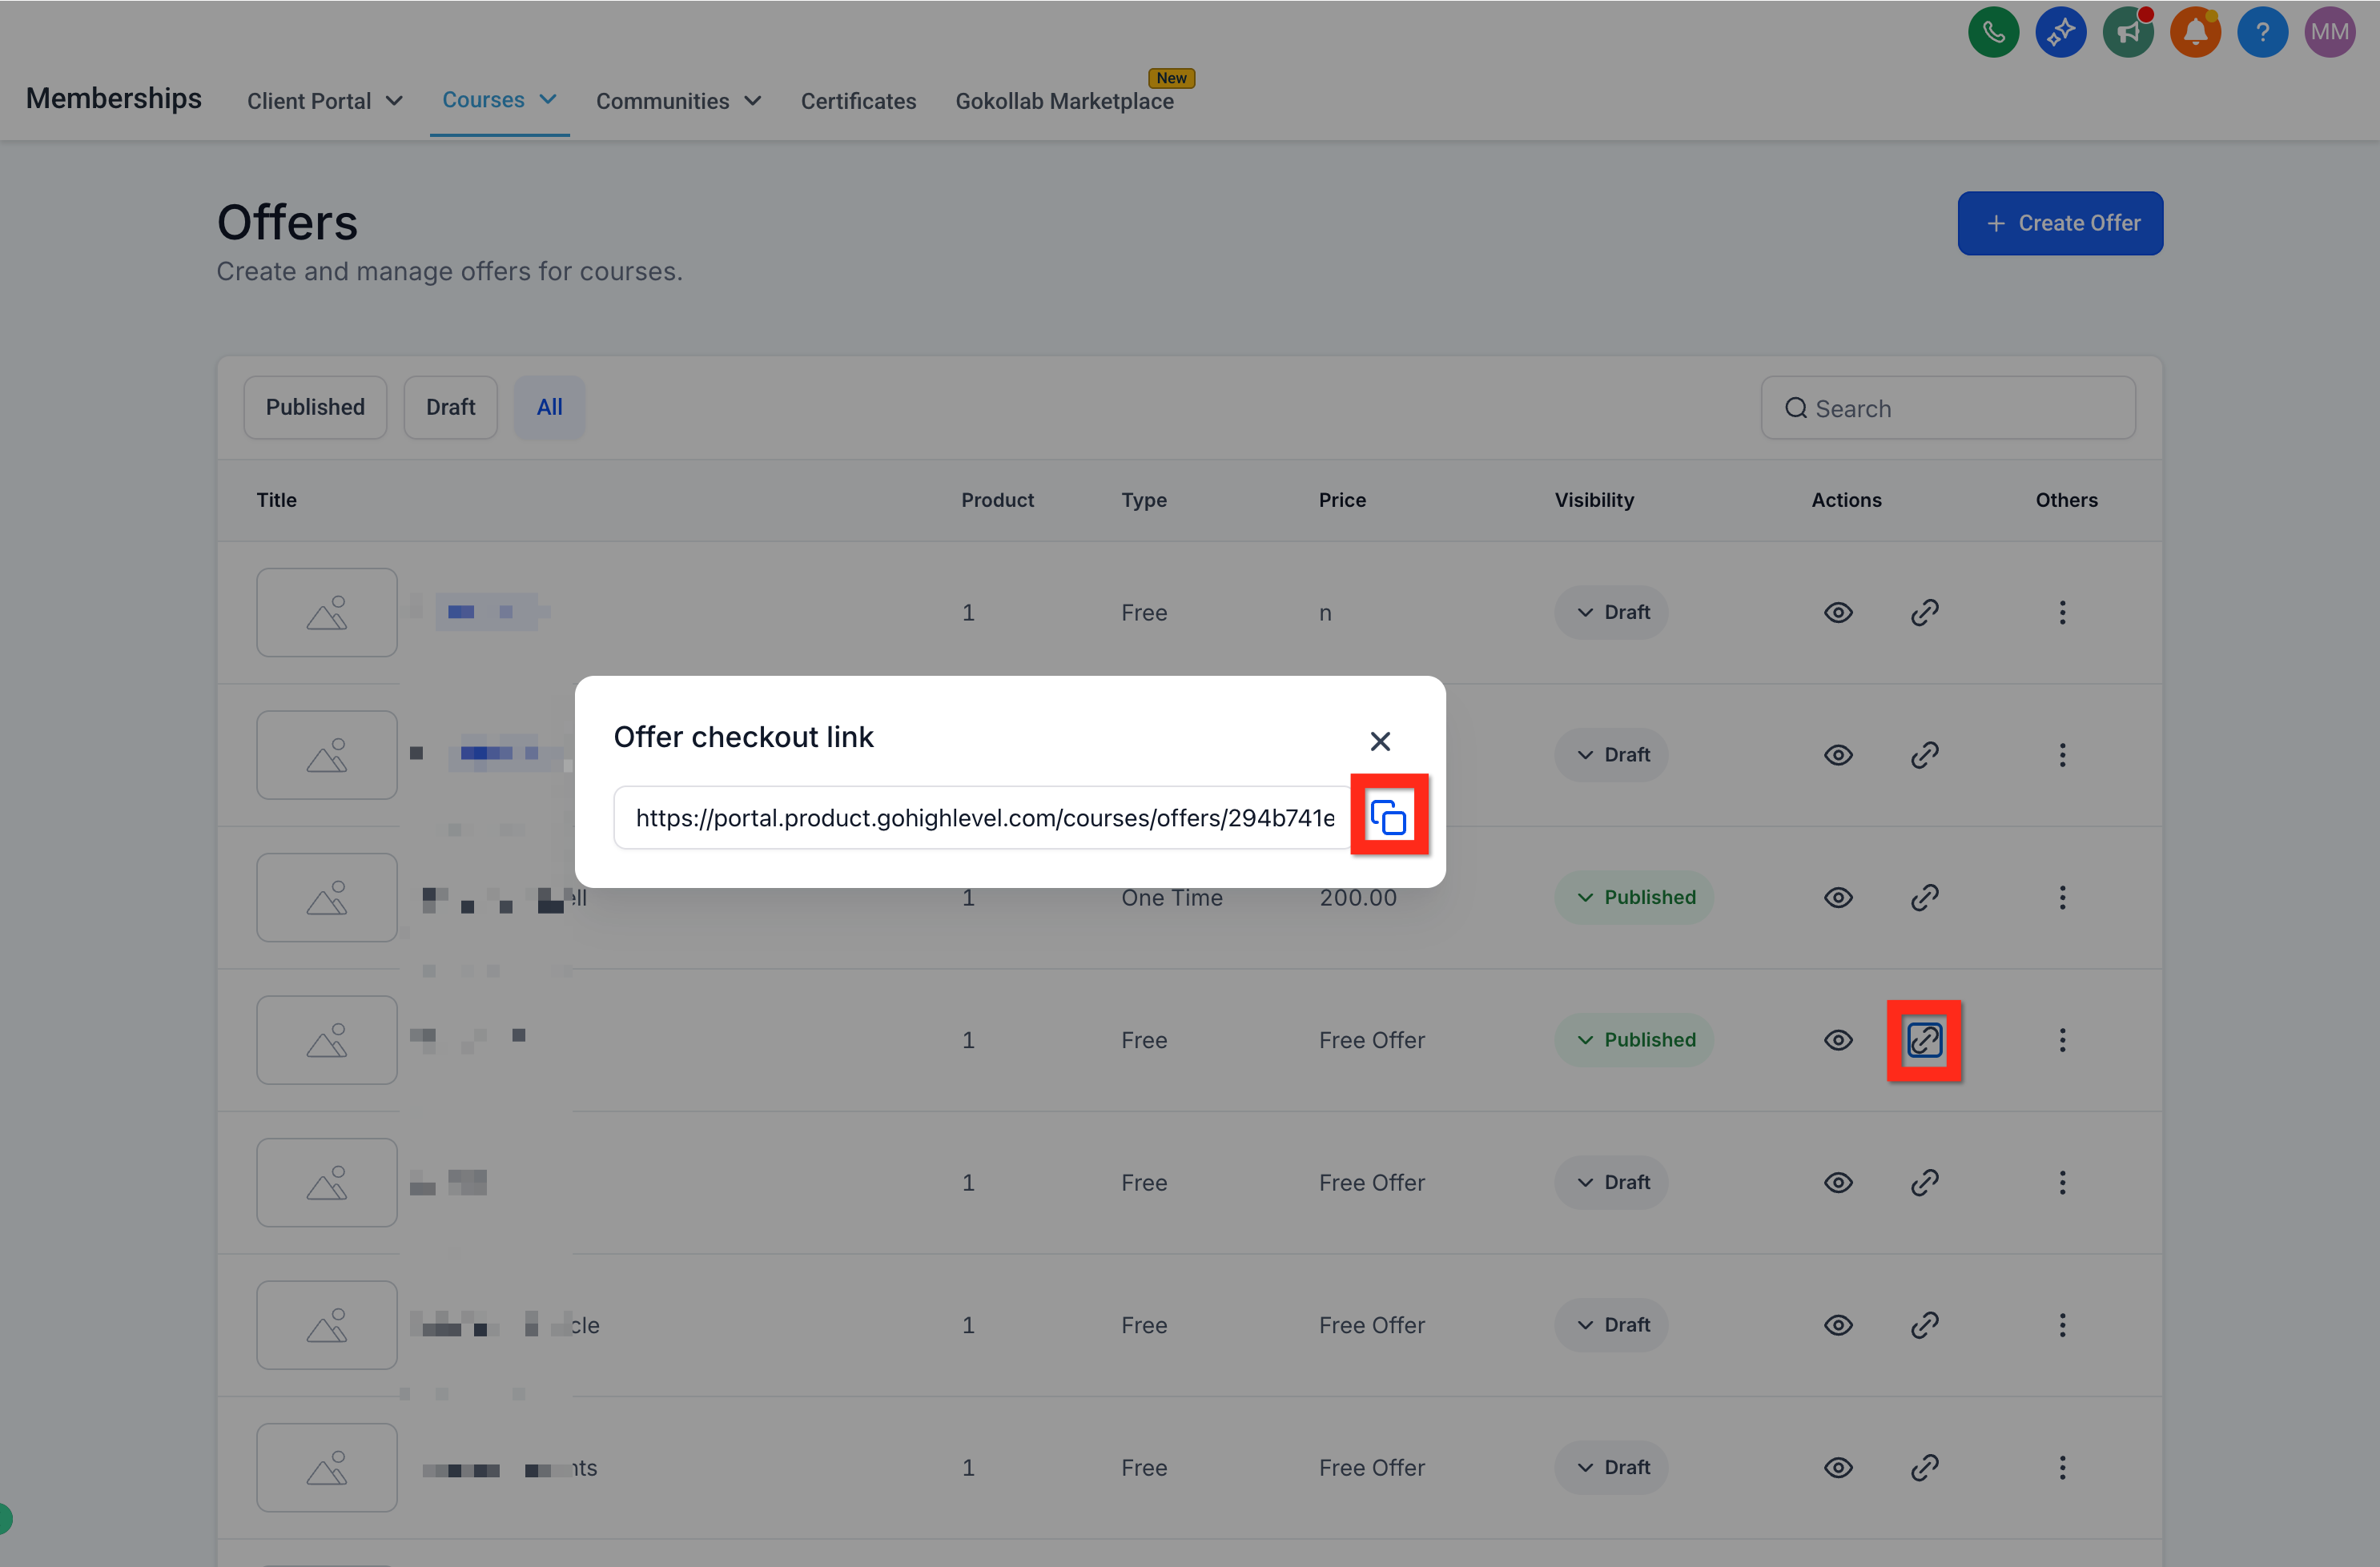Open the Draft visibility dropdown in first row
The height and width of the screenshot is (1567, 2380).
(x=1611, y=612)
